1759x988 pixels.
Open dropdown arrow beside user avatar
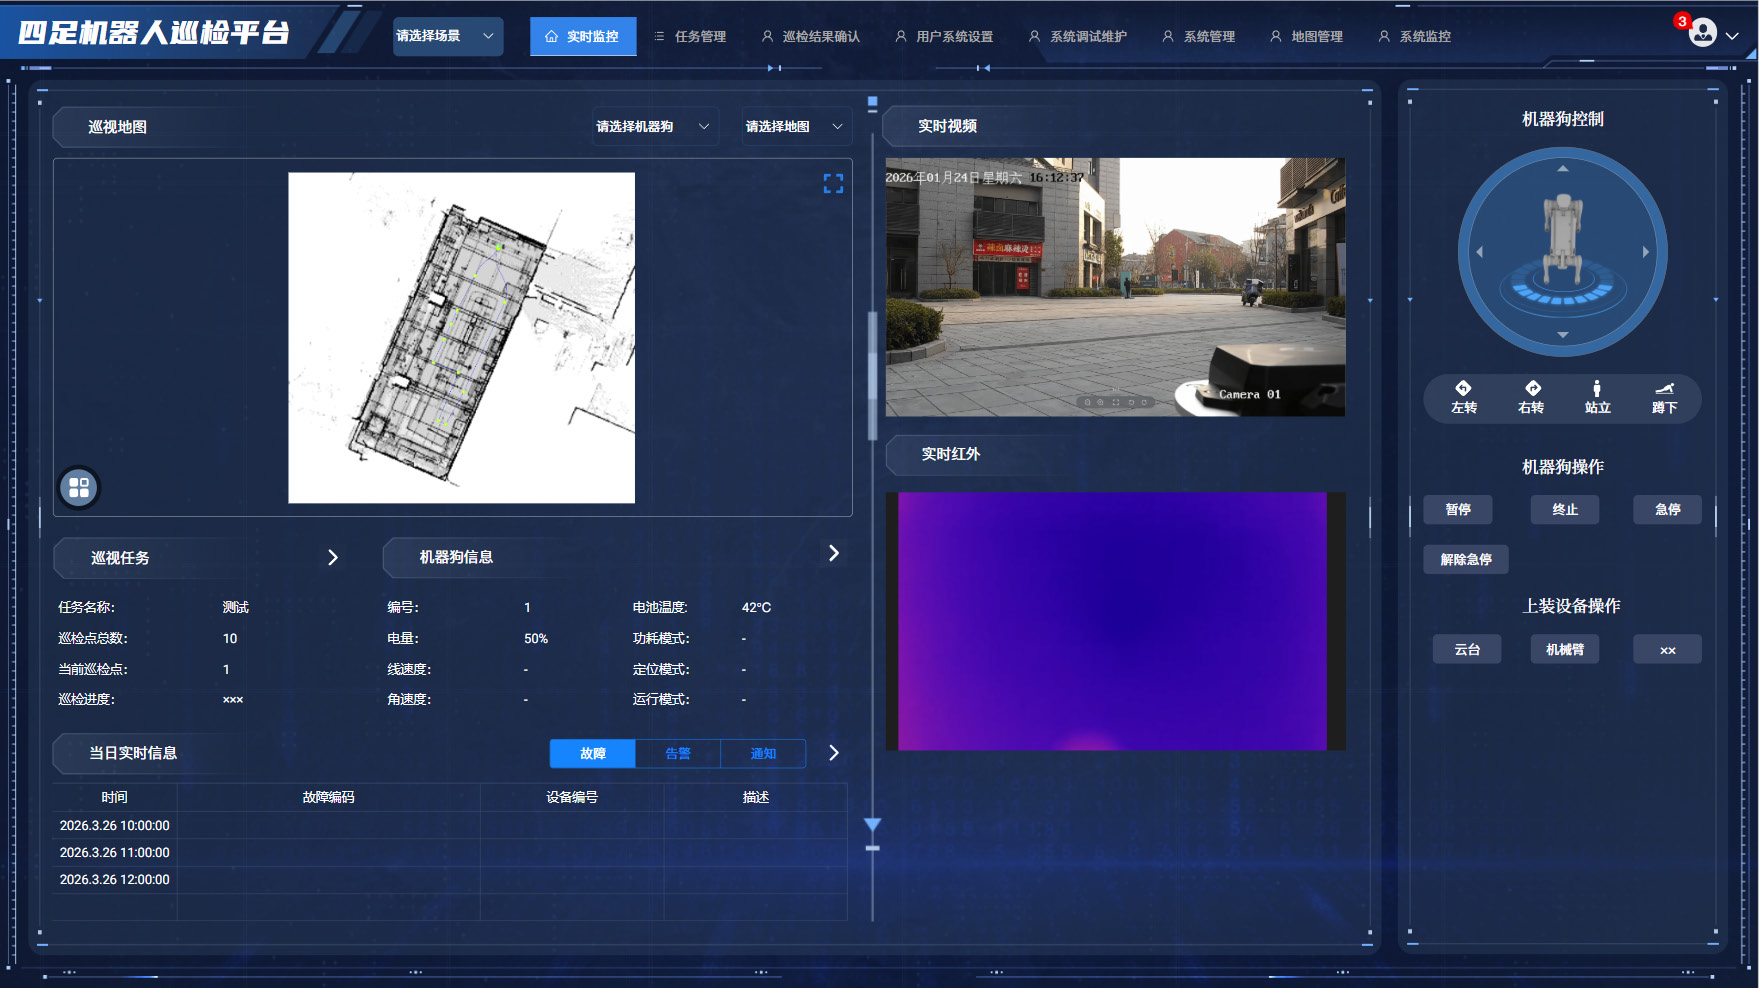coord(1733,35)
